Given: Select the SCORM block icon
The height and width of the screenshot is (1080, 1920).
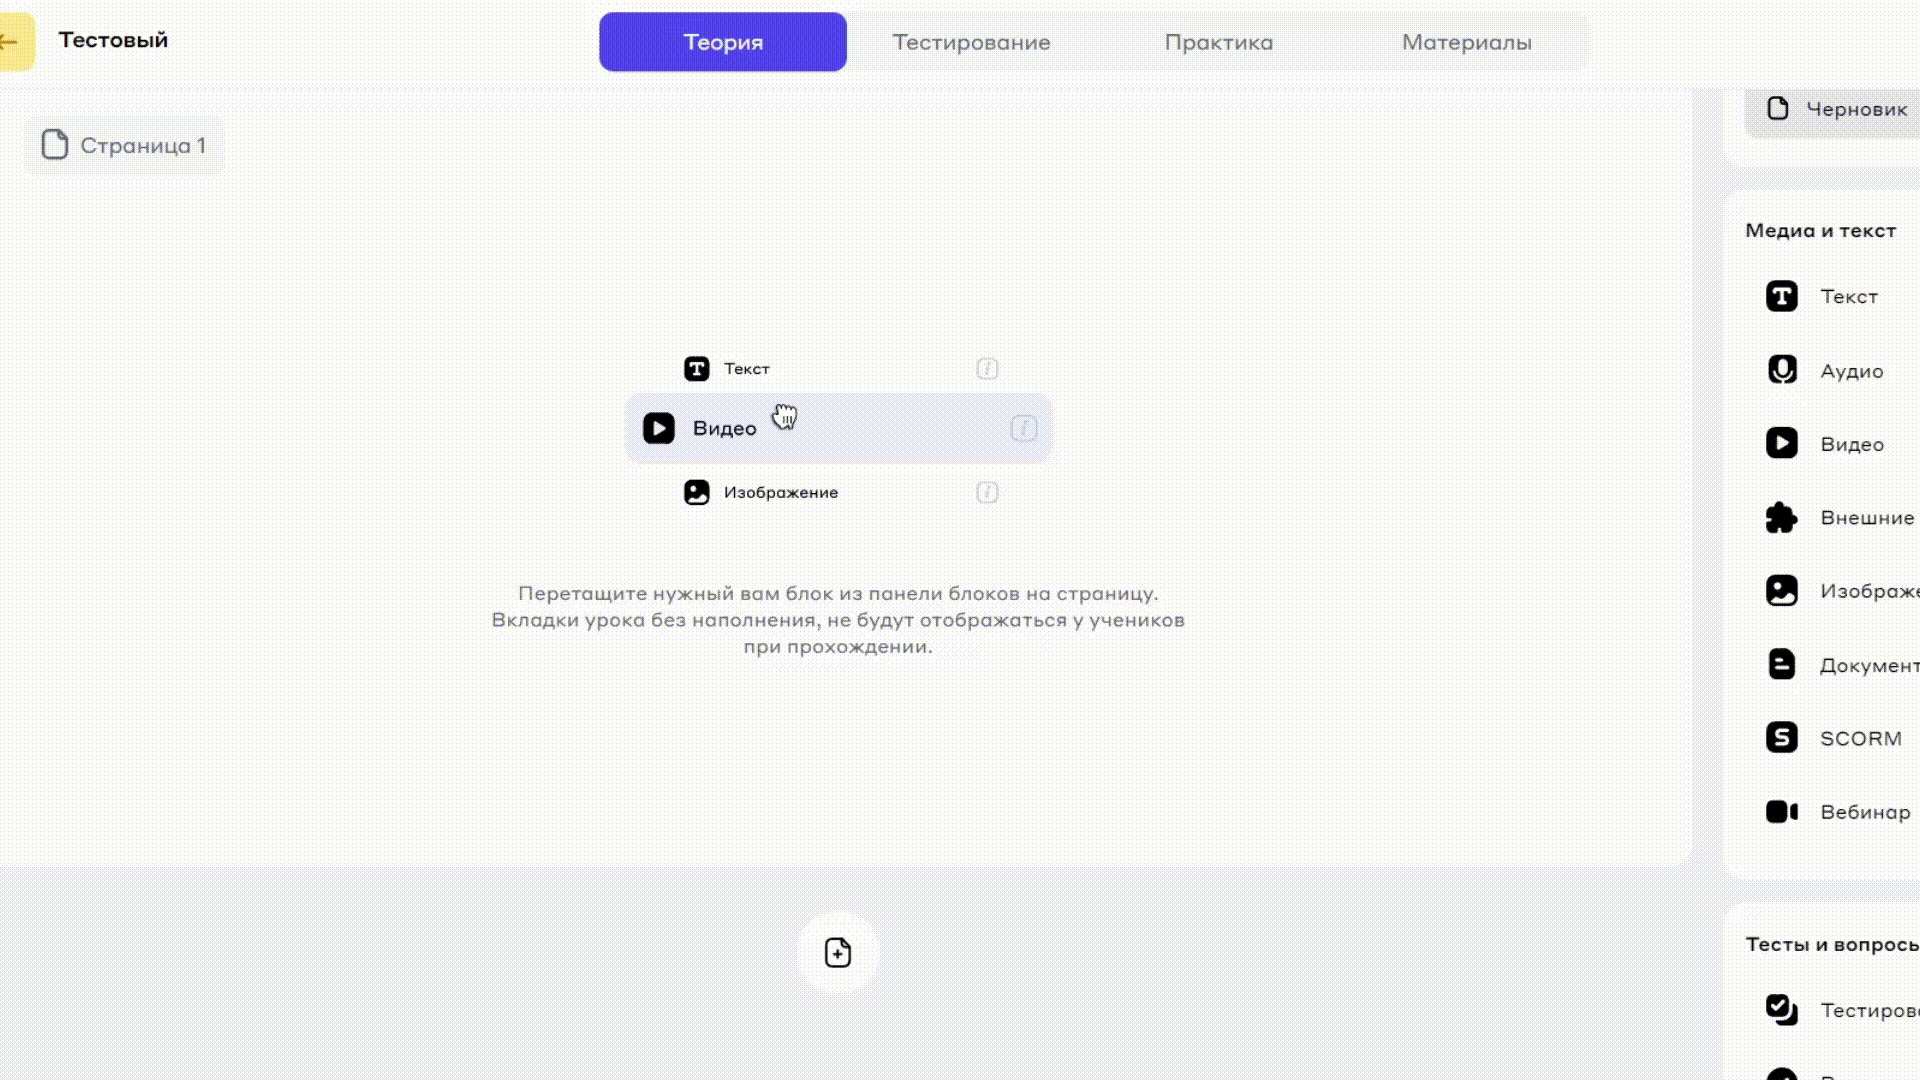Looking at the screenshot, I should (x=1781, y=738).
